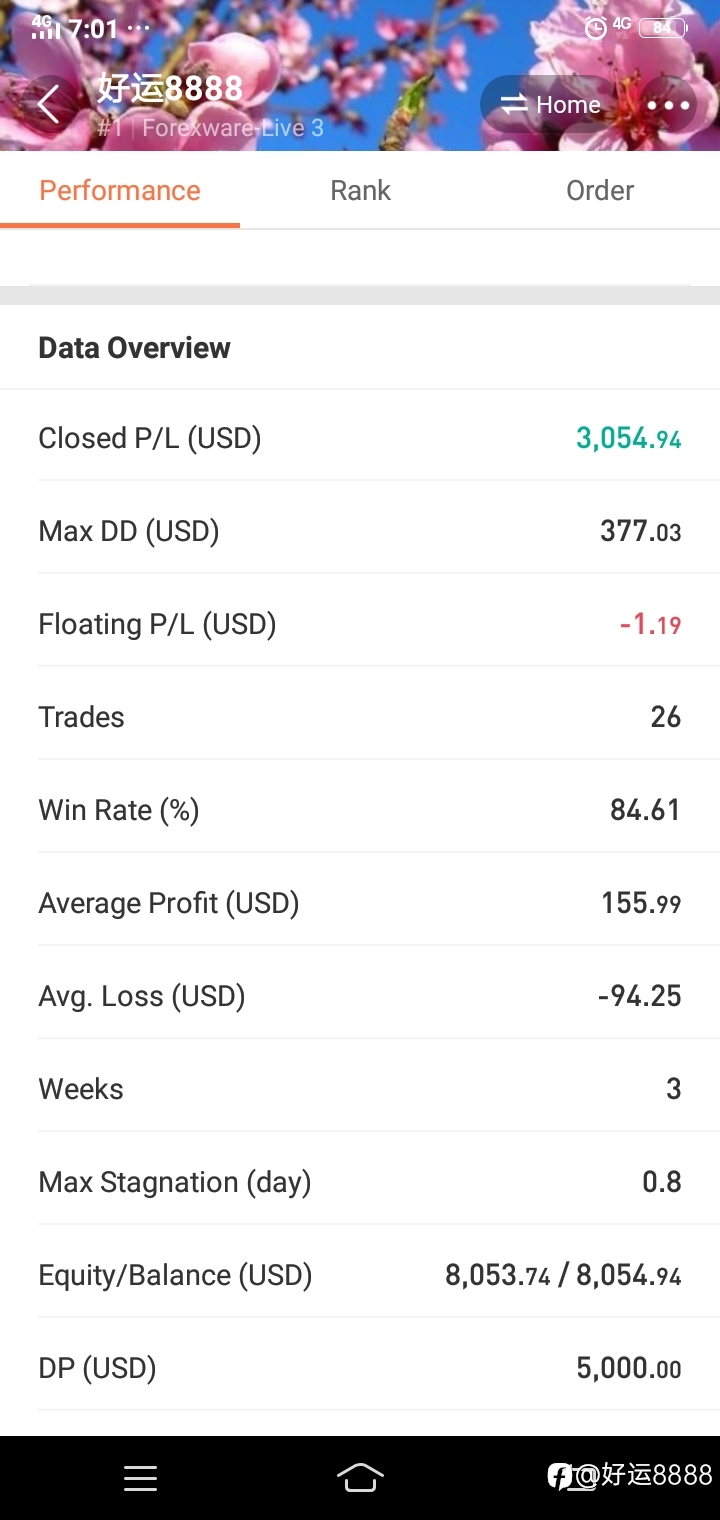Switch to the Rank tab
720x1520 pixels.
click(x=360, y=190)
